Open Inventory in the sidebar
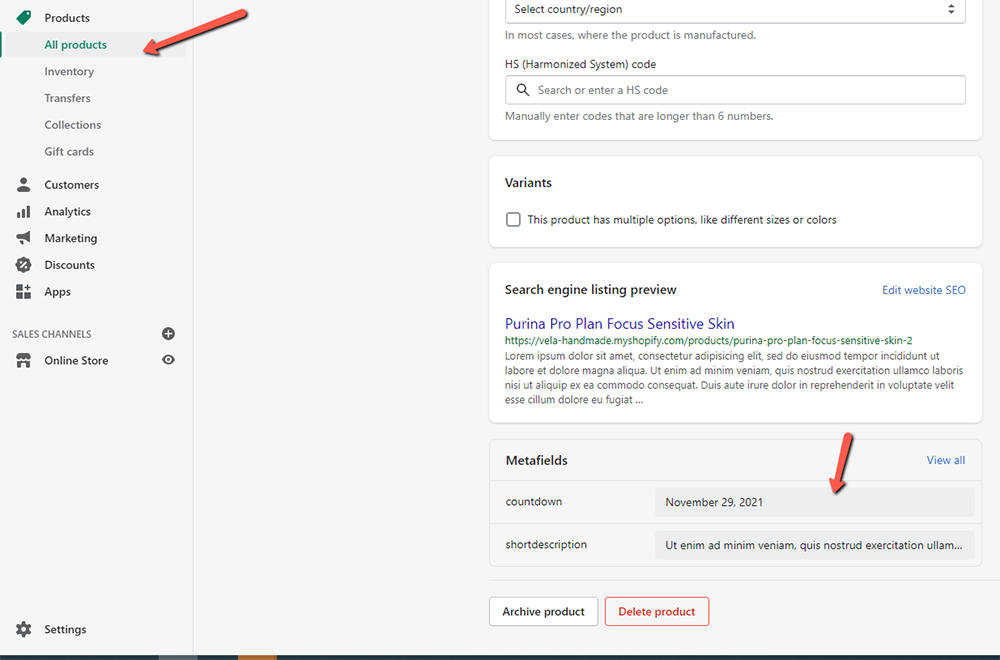Viewport: 1000px width, 660px height. coord(69,72)
